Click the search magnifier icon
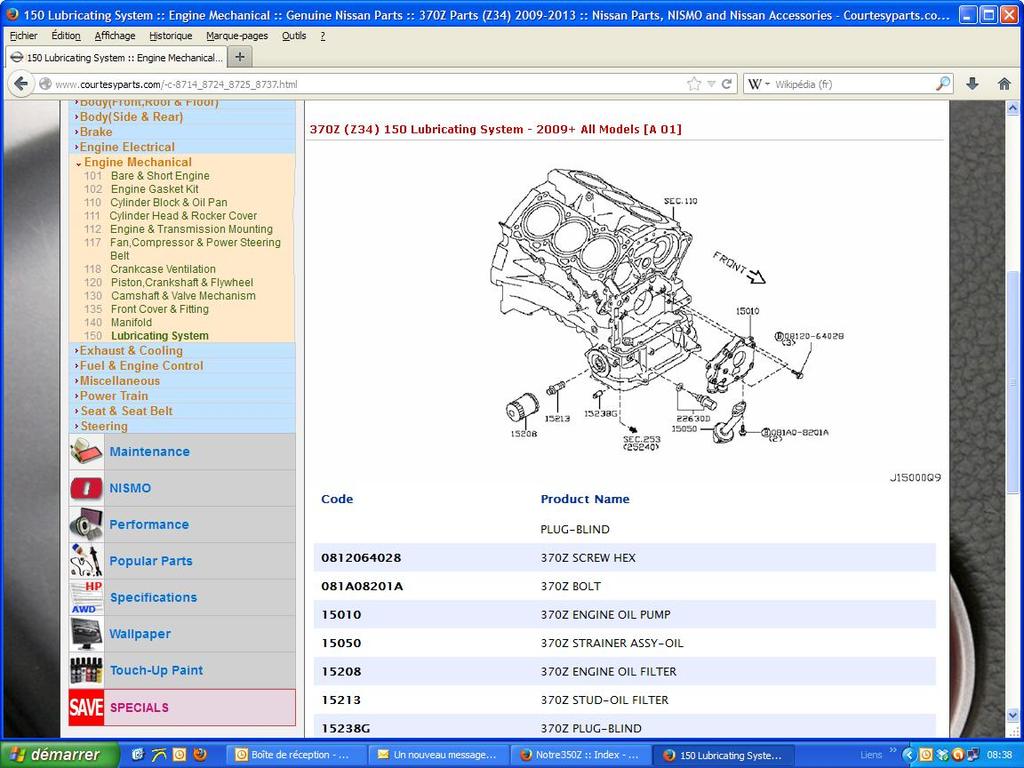The height and width of the screenshot is (768, 1024). coord(942,84)
